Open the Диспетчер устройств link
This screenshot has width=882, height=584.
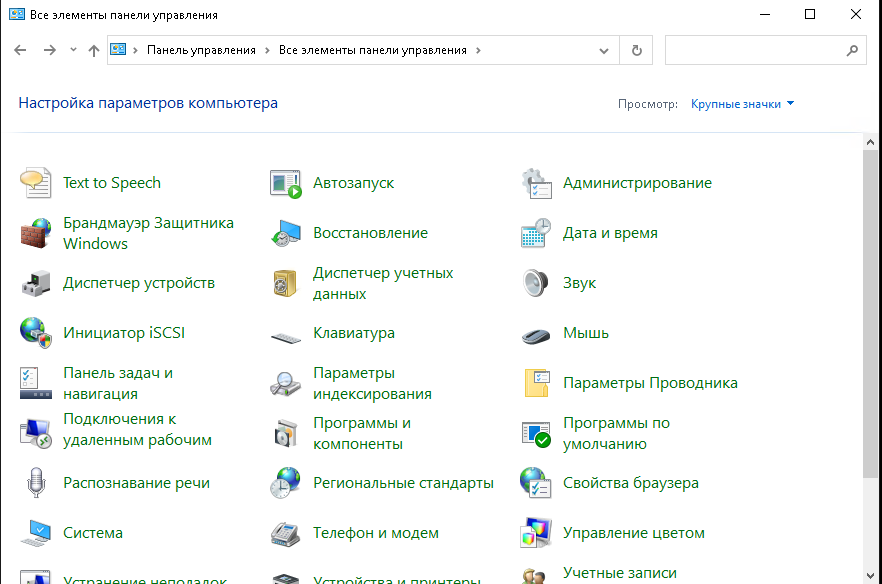(x=139, y=283)
